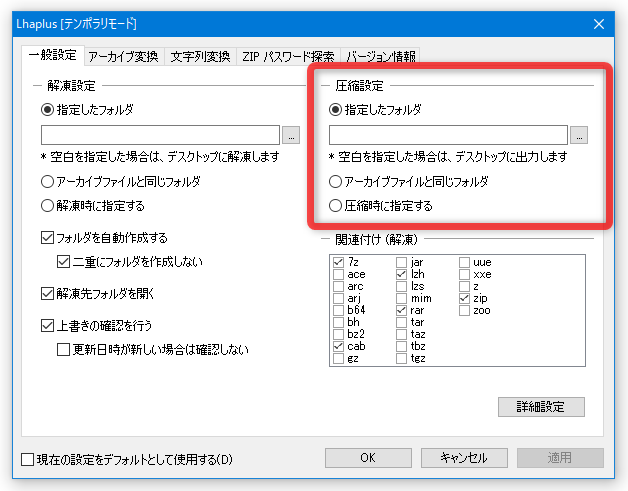Select the 一般設定 tab

coord(52,55)
